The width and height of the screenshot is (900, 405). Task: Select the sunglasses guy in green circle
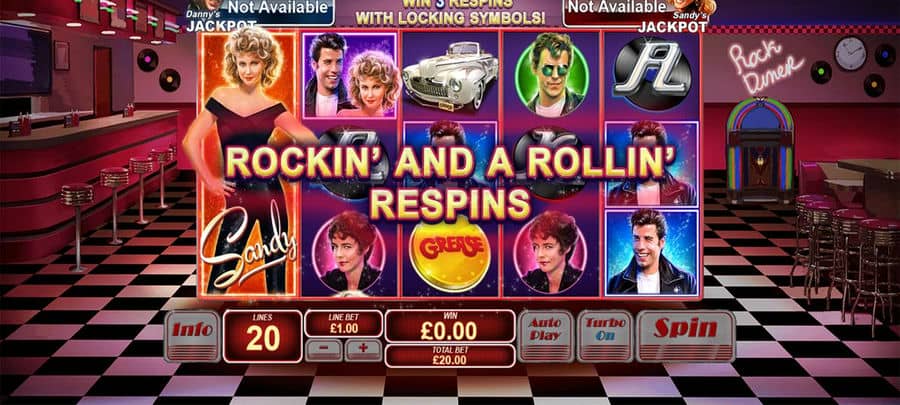pyautogui.click(x=551, y=75)
